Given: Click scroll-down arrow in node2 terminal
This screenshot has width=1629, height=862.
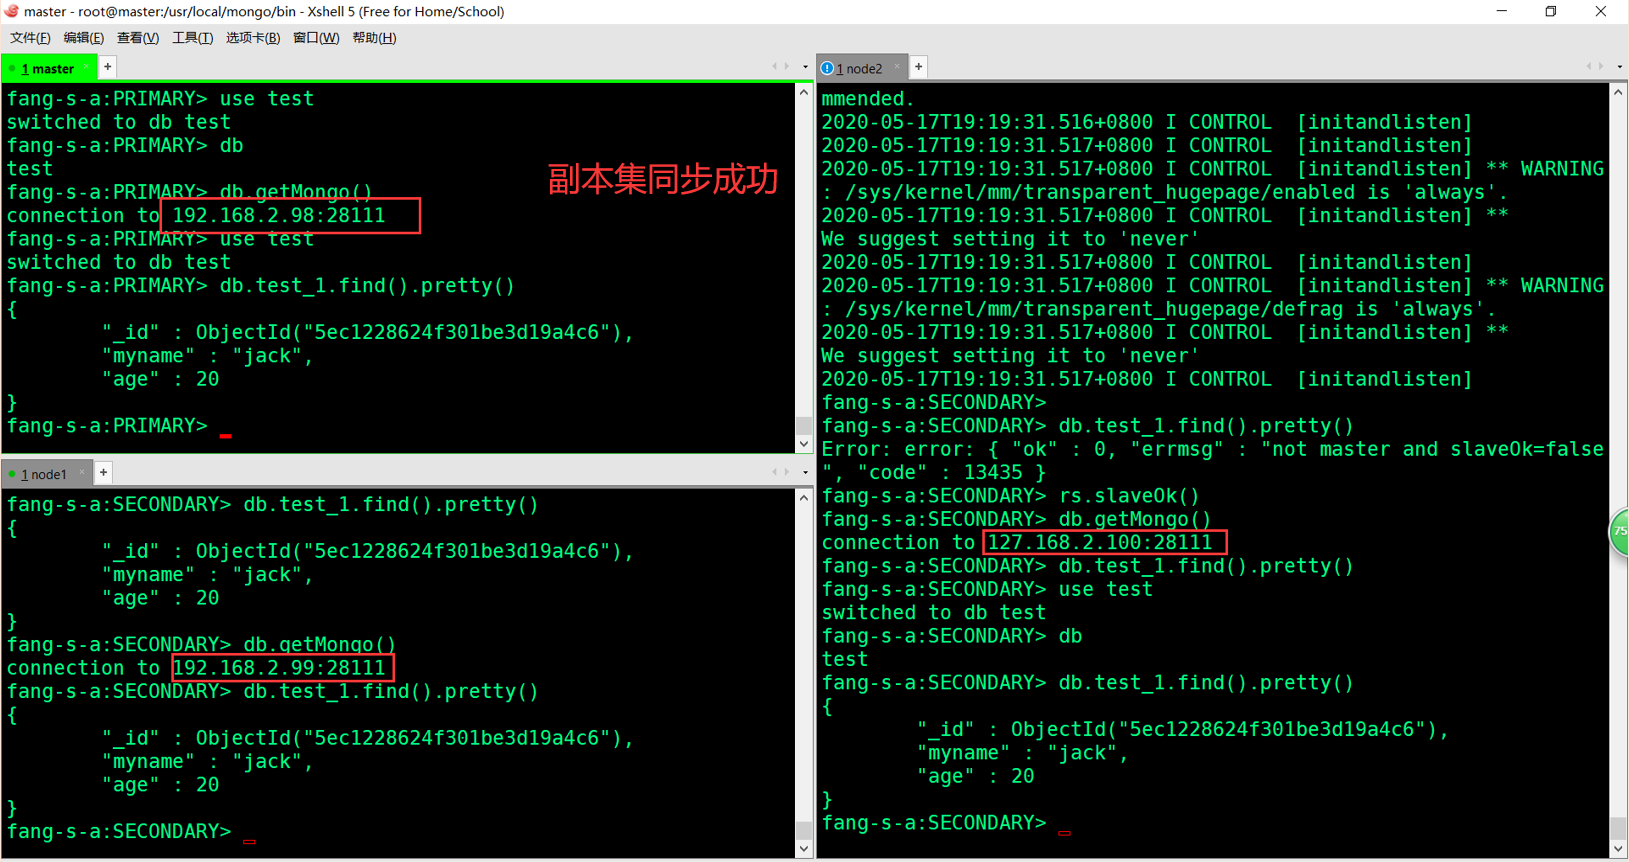Looking at the screenshot, I should pyautogui.click(x=1619, y=849).
